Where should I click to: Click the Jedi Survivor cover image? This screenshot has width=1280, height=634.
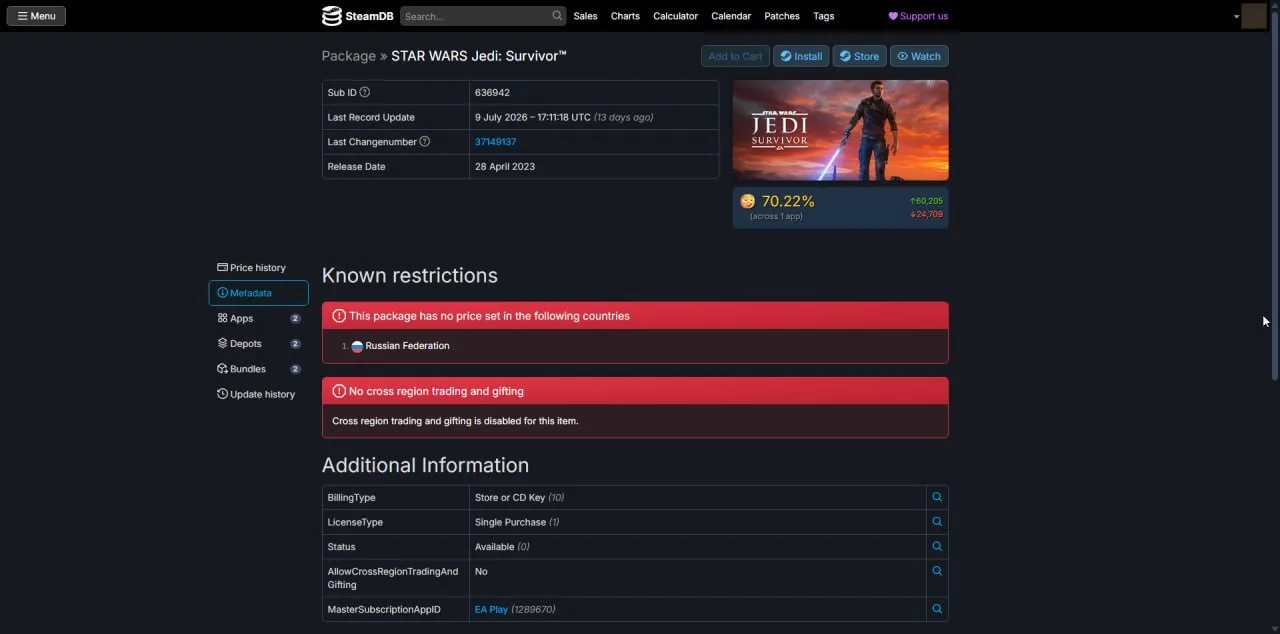[x=840, y=130]
